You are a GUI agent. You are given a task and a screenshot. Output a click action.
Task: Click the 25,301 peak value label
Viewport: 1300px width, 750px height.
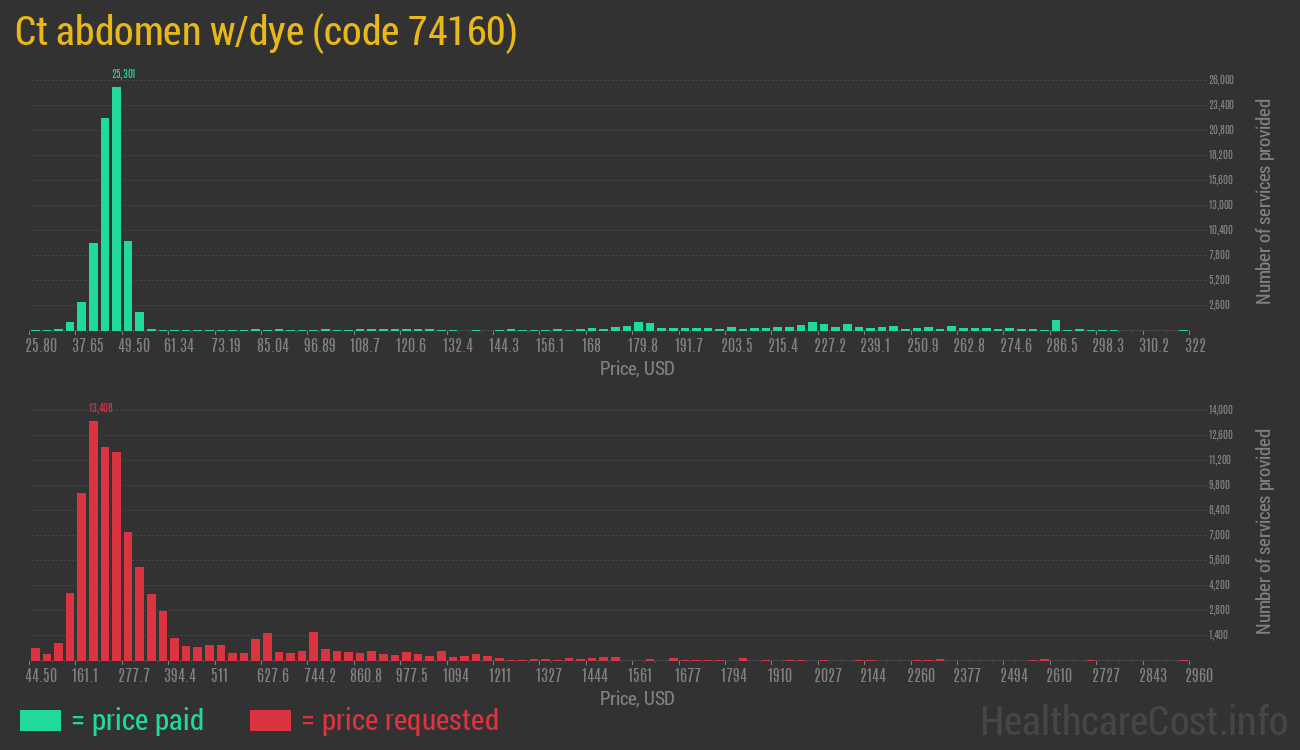124,74
